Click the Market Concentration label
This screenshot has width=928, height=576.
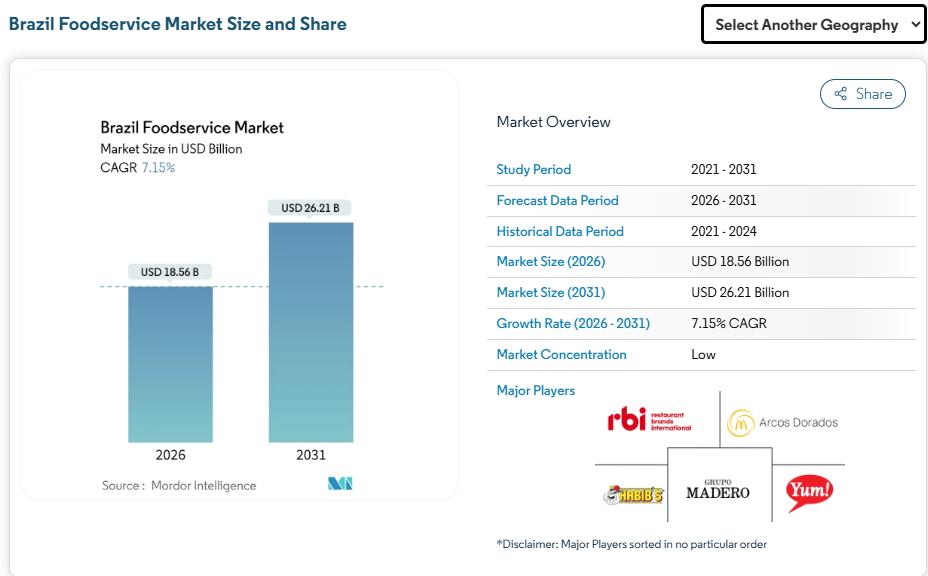(x=561, y=355)
